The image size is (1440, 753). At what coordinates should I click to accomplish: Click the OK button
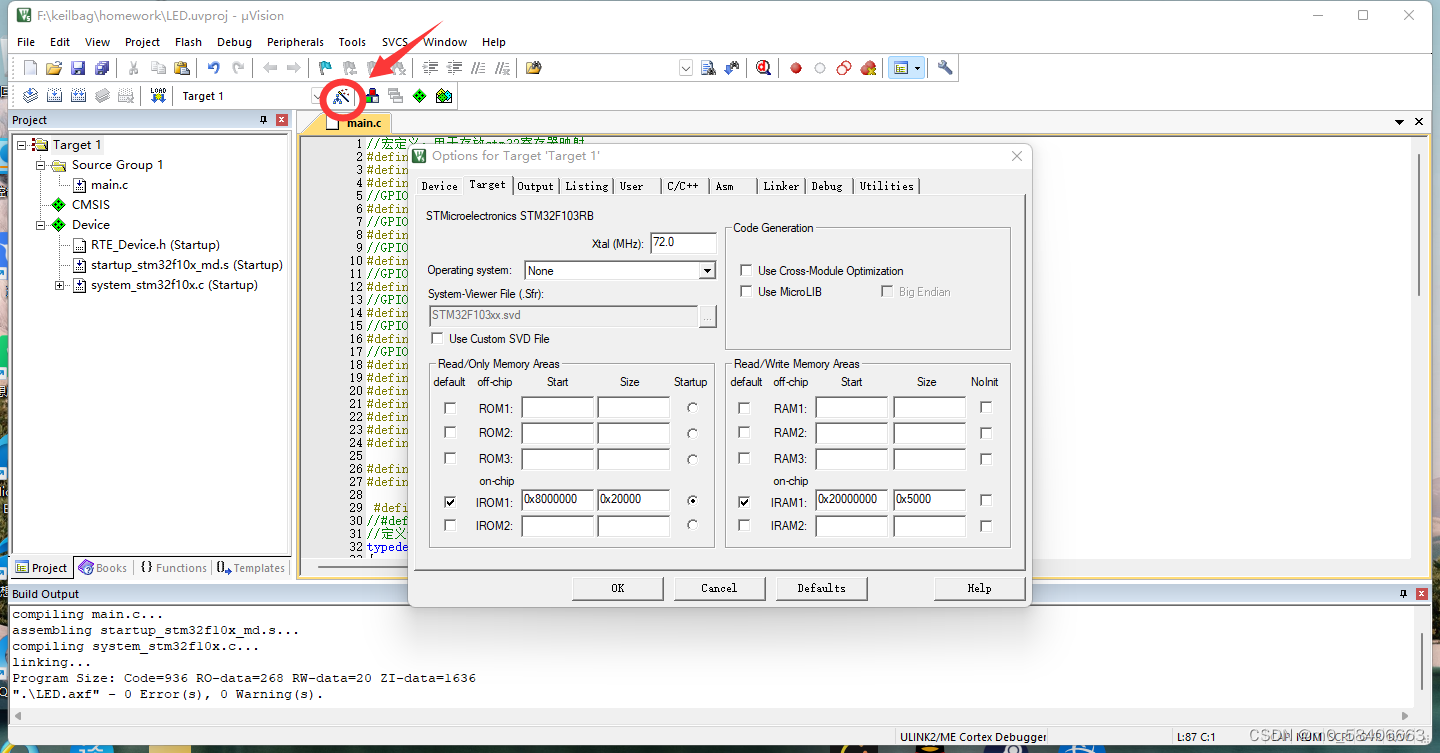[618, 588]
